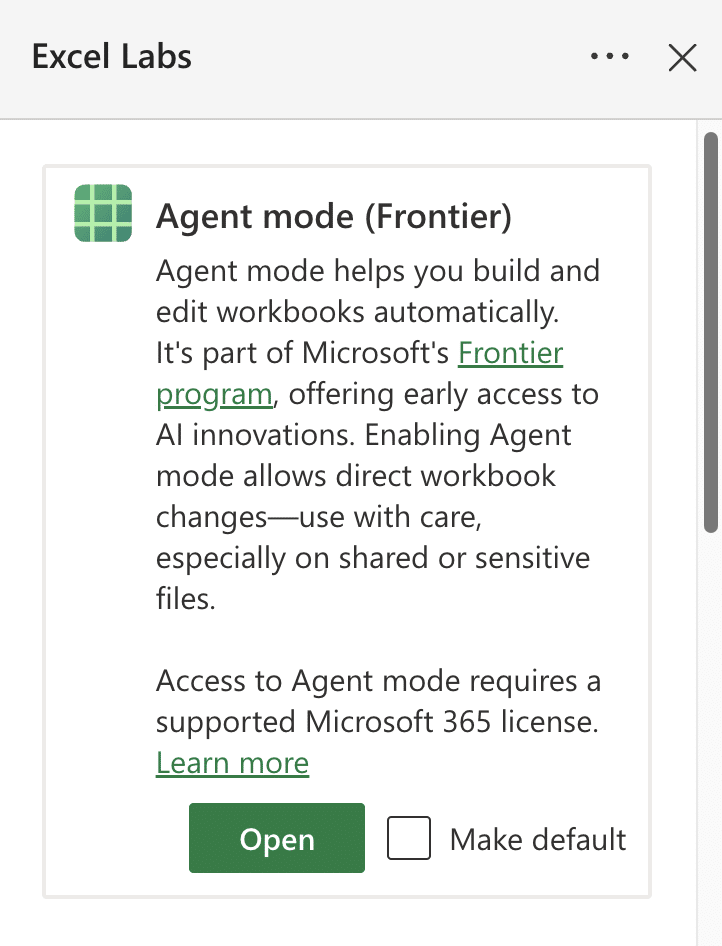
Task: Visit Microsoft's Frontier program page
Action: (510, 353)
